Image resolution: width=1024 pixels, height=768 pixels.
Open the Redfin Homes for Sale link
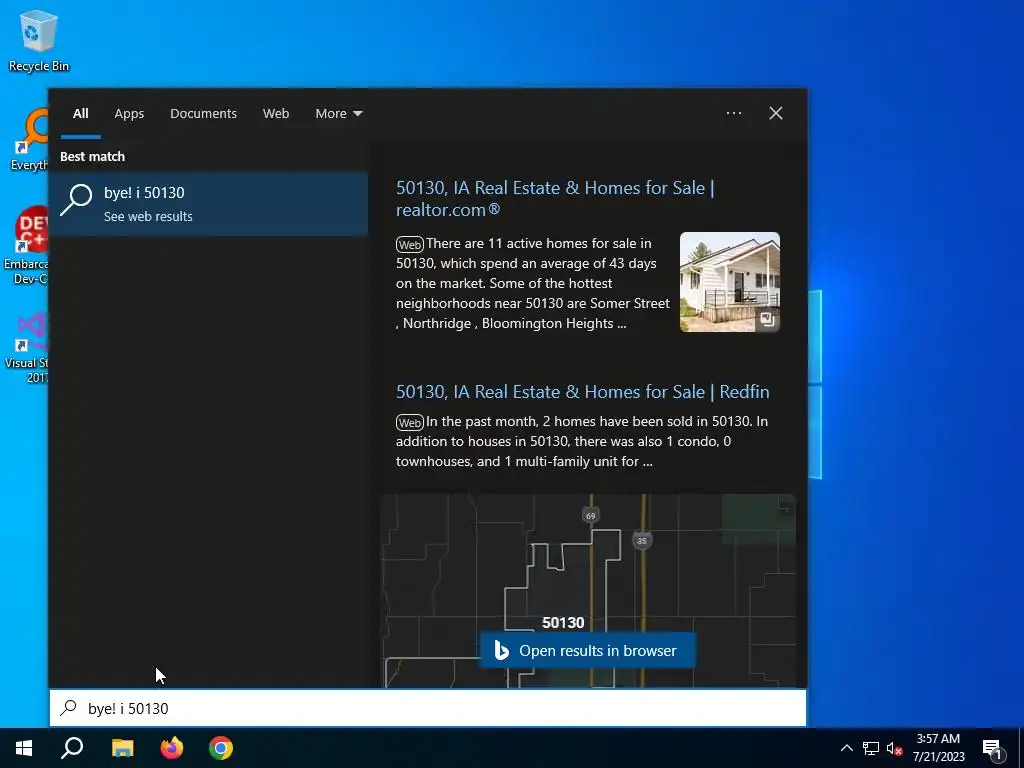tap(583, 391)
